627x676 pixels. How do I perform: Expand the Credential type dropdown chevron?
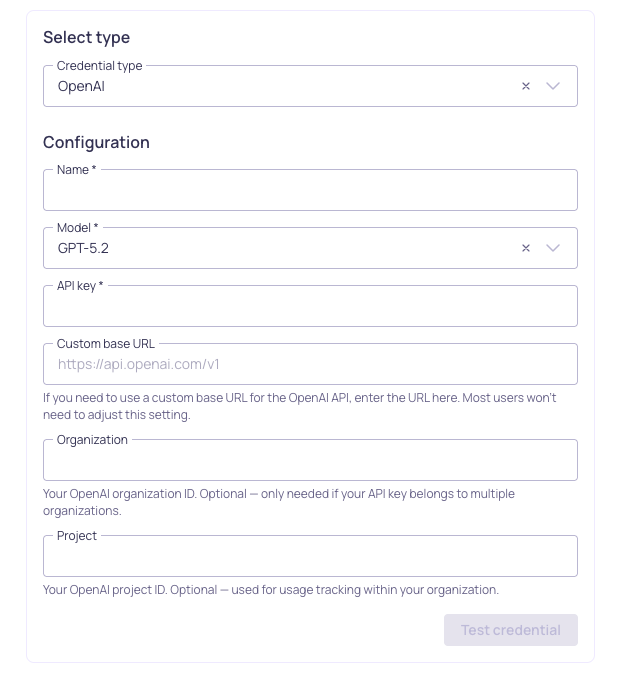[x=553, y=87]
